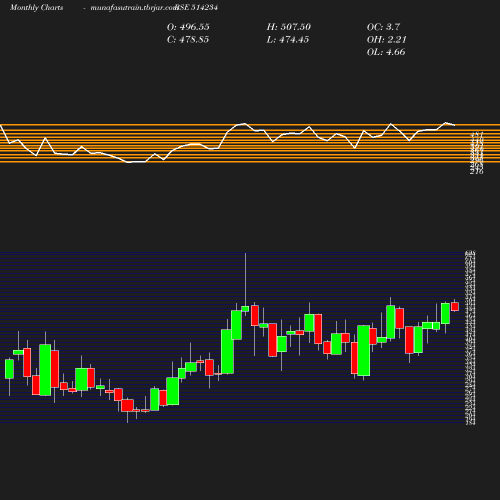
Task: Click the "Monthly Charts" title text
Action: (37, 8)
